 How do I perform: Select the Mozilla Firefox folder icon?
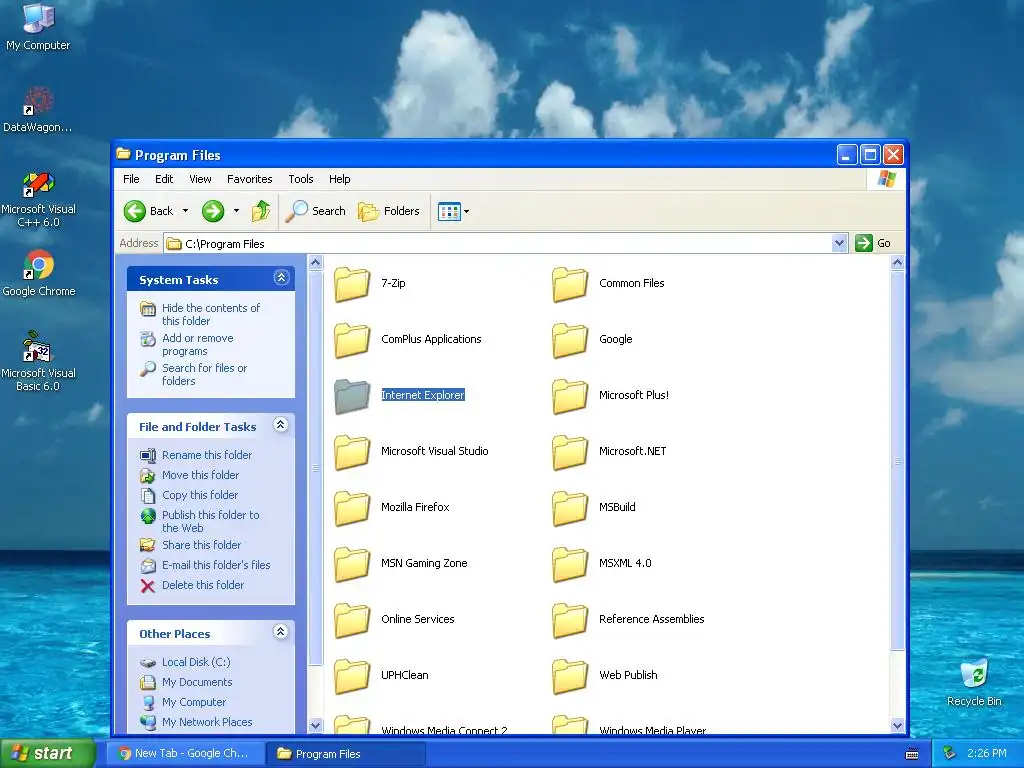tap(352, 509)
